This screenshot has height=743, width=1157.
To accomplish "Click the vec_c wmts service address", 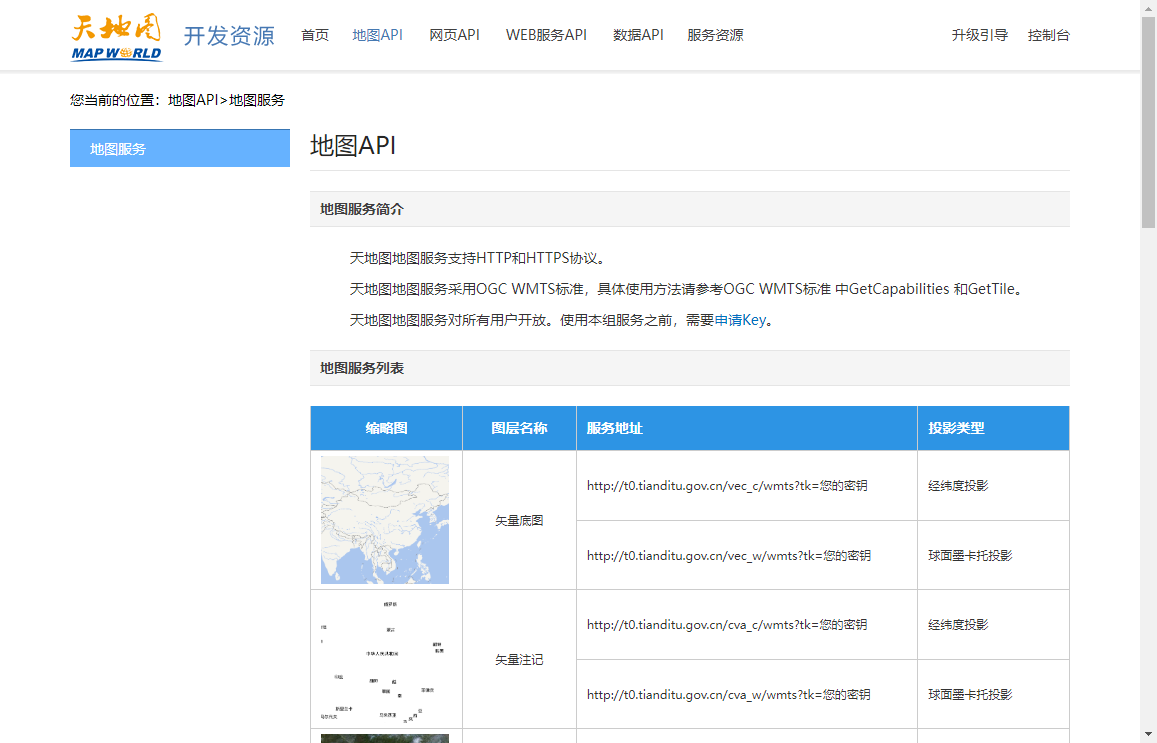I will click(727, 486).
